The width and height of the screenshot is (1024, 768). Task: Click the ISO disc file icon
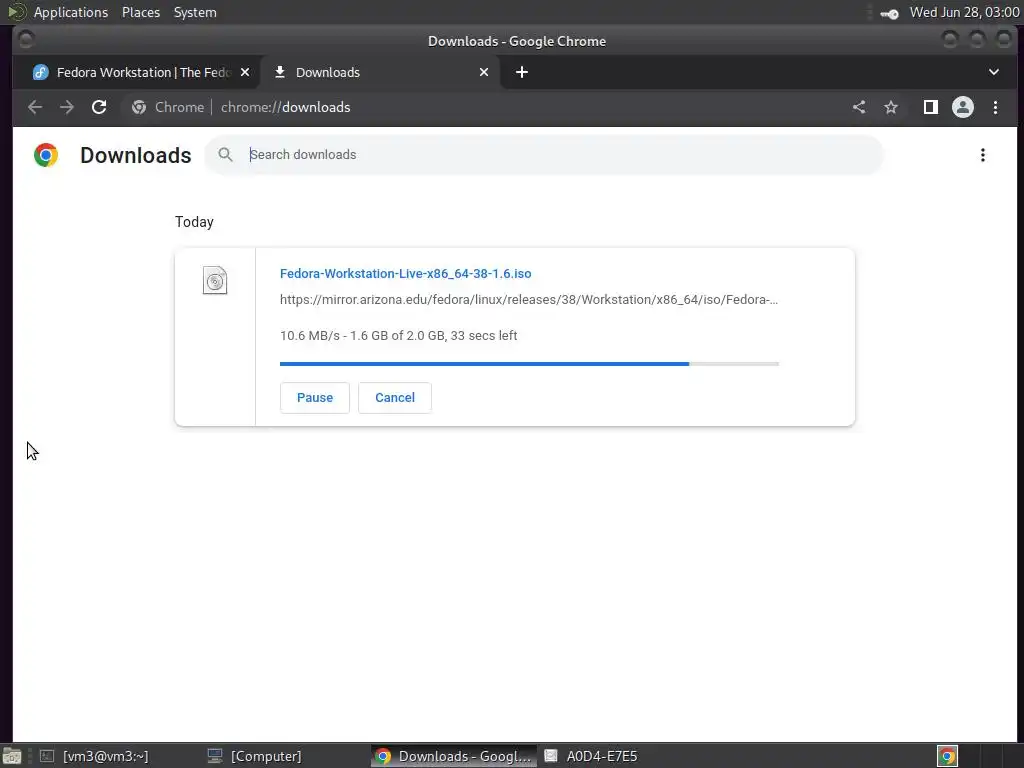tap(215, 280)
